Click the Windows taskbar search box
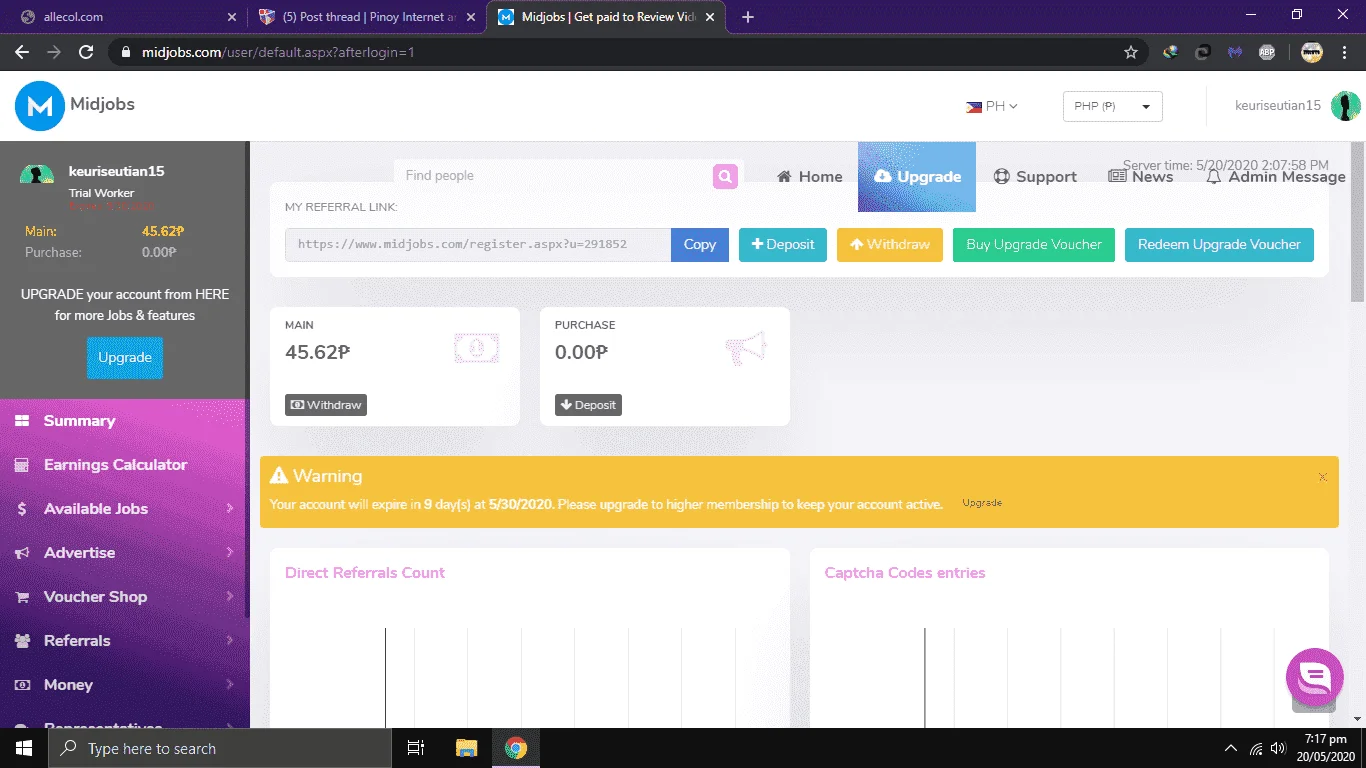1366x768 pixels. pyautogui.click(x=219, y=748)
